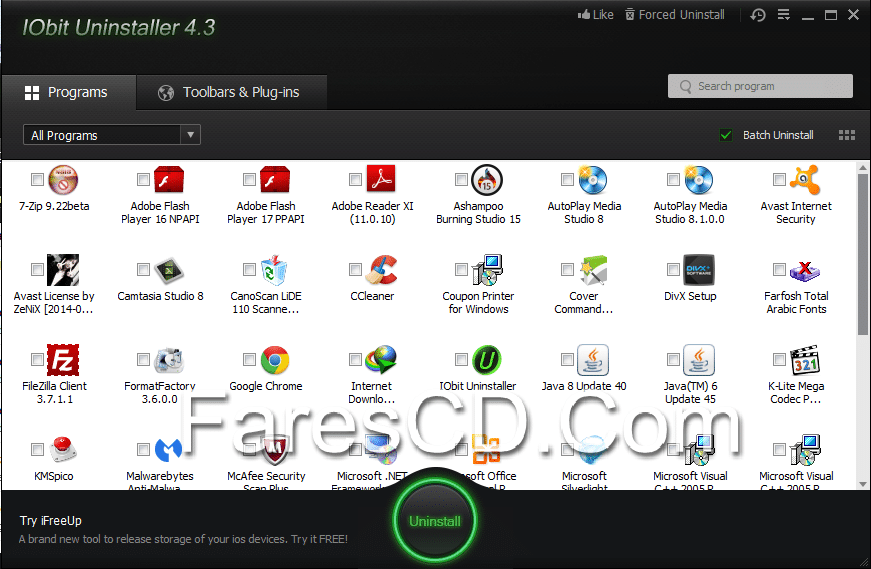
Task: Open the uninstall history clock icon
Action: point(758,15)
